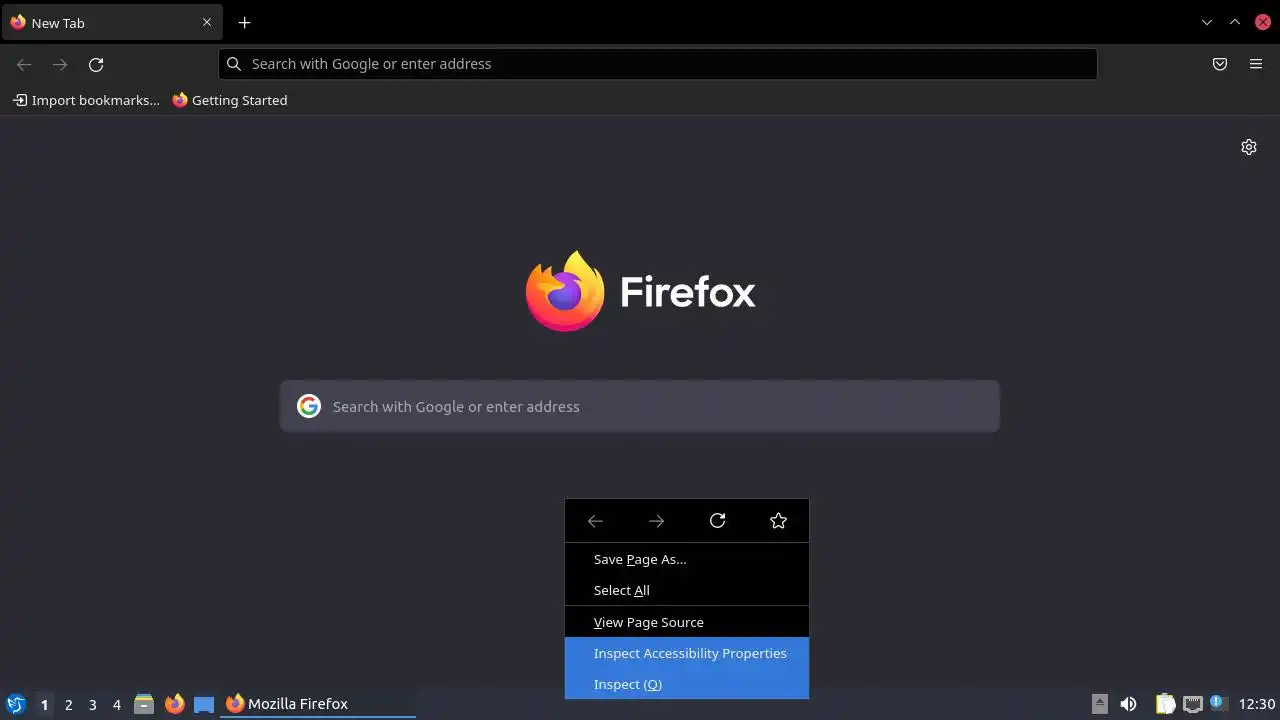Open the new tab personalize gear icon
The width and height of the screenshot is (1280, 720).
pos(1249,147)
